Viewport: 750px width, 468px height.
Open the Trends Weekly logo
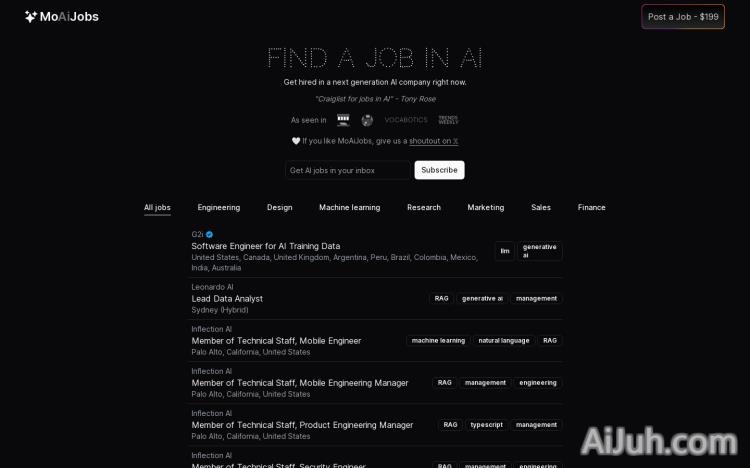coord(448,120)
